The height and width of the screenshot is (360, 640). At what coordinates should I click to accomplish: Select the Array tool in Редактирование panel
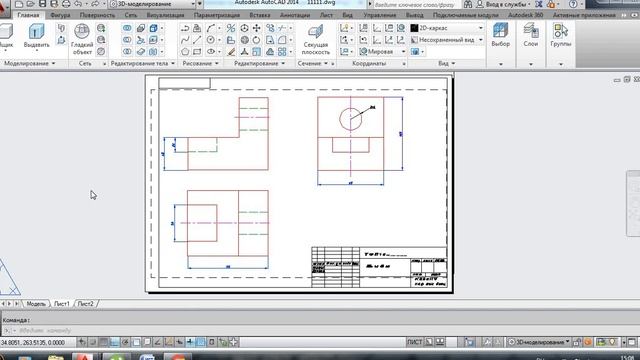tap(282, 52)
